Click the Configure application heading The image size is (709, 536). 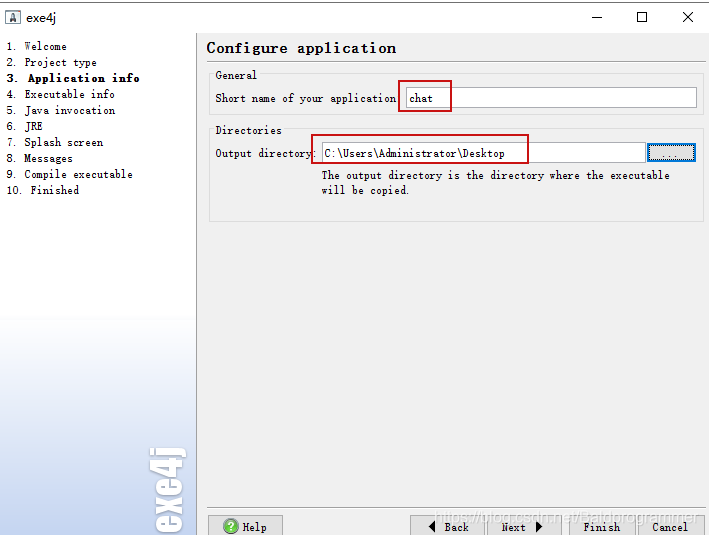[301, 48]
